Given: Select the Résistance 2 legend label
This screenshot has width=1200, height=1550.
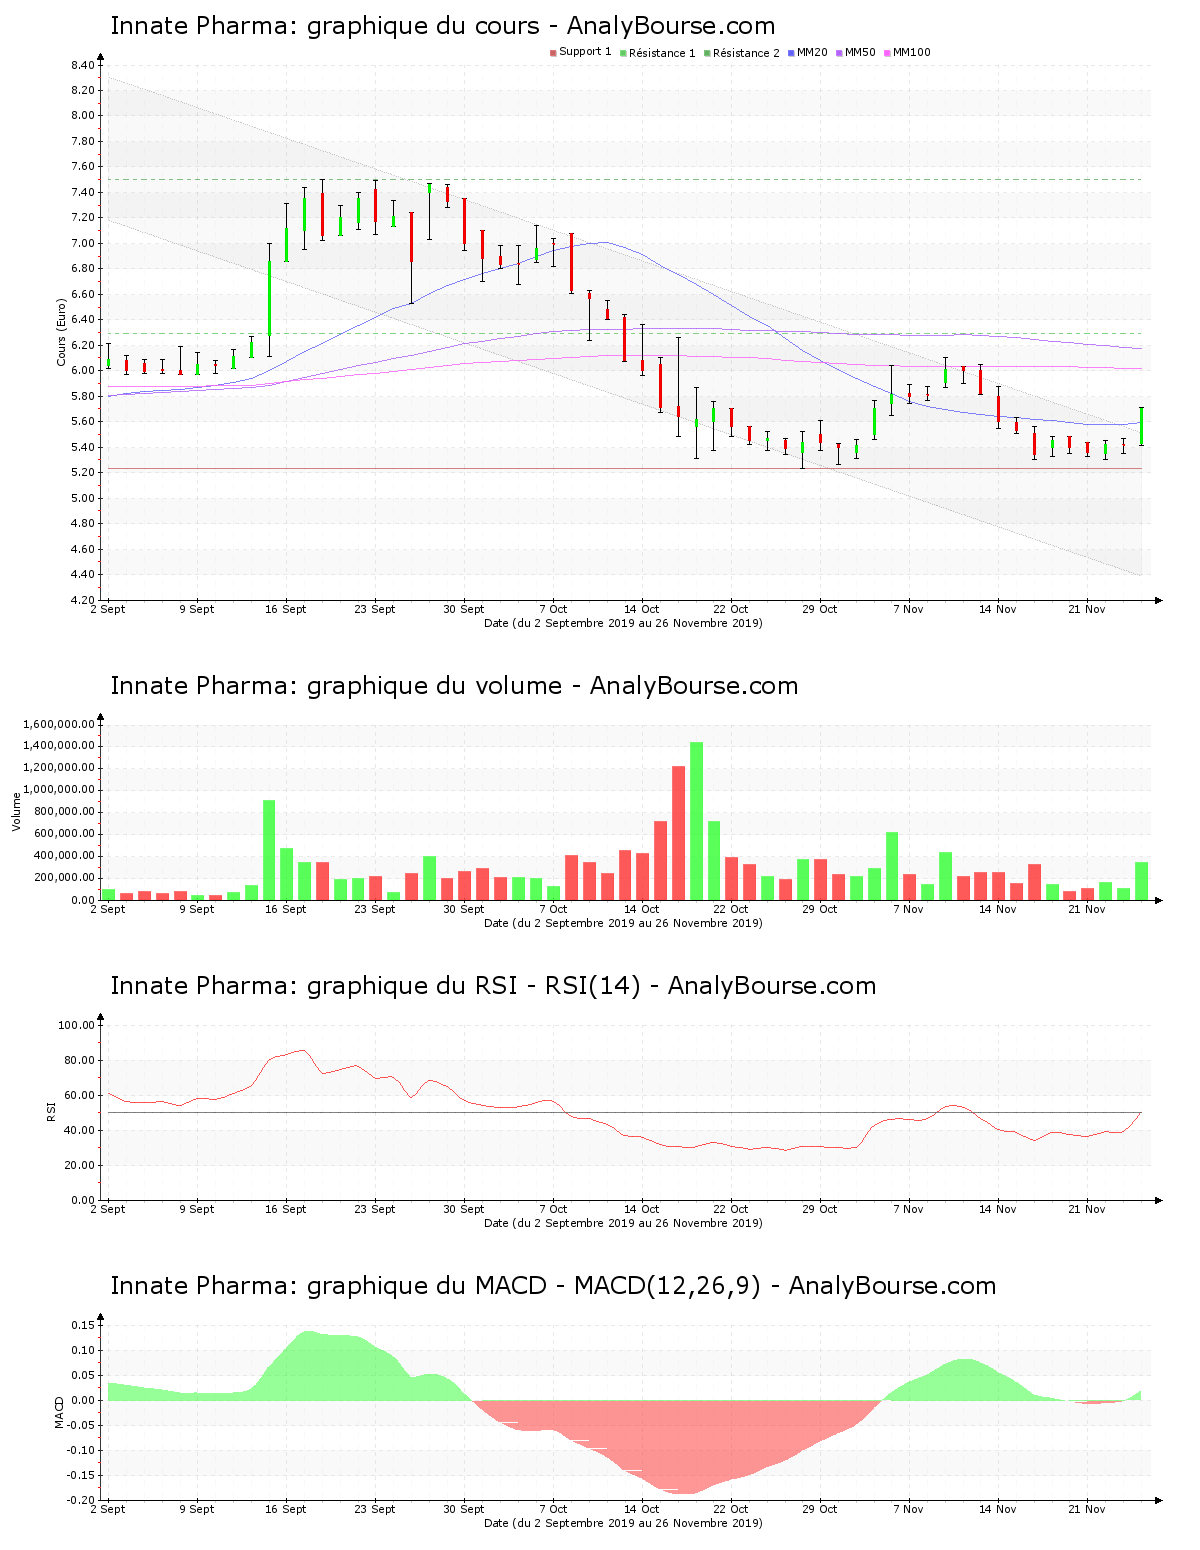Looking at the screenshot, I should tap(746, 53).
